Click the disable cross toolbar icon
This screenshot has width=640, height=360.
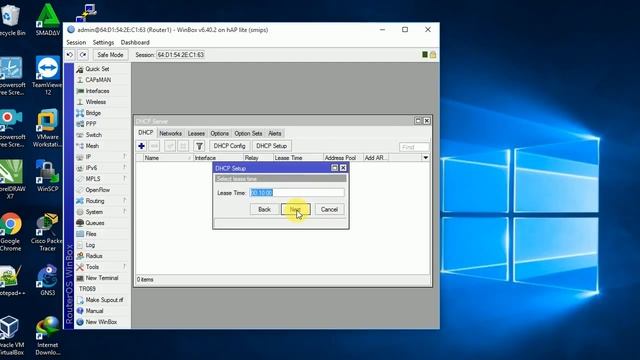(183, 146)
